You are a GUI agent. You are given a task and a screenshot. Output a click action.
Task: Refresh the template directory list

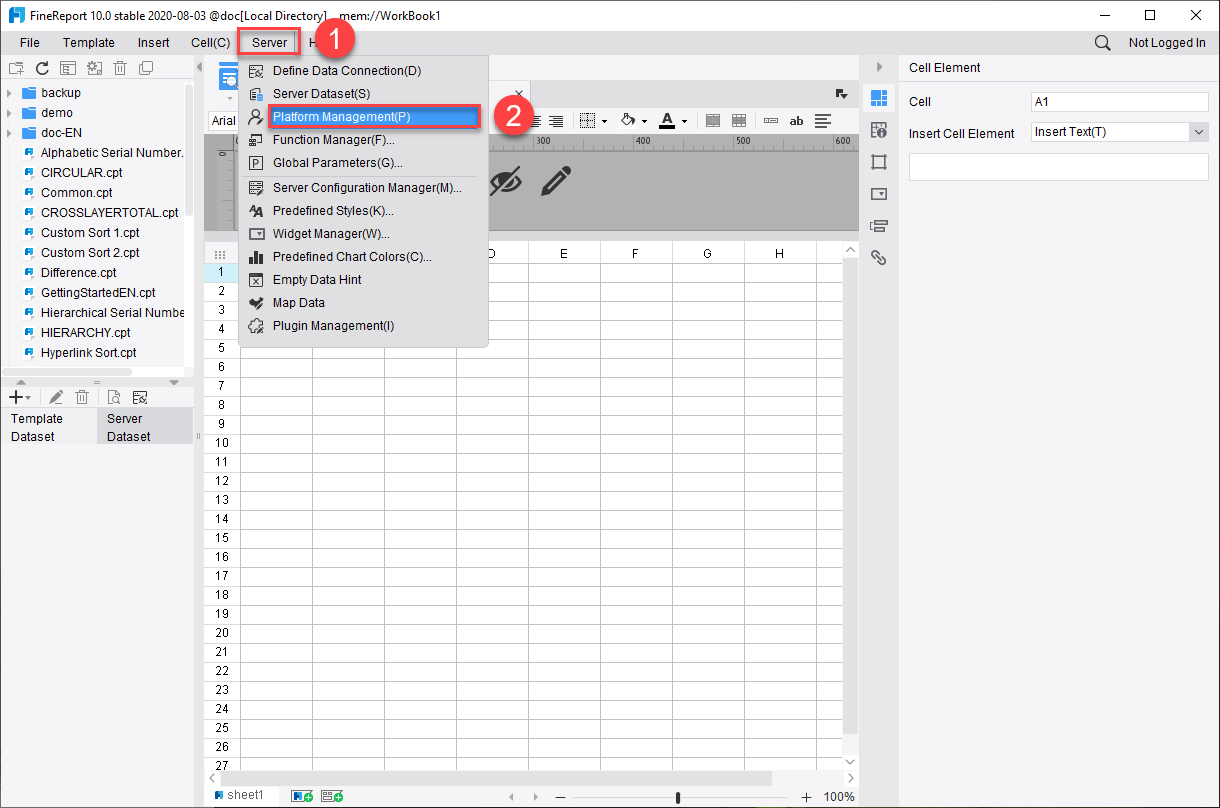tap(41, 66)
